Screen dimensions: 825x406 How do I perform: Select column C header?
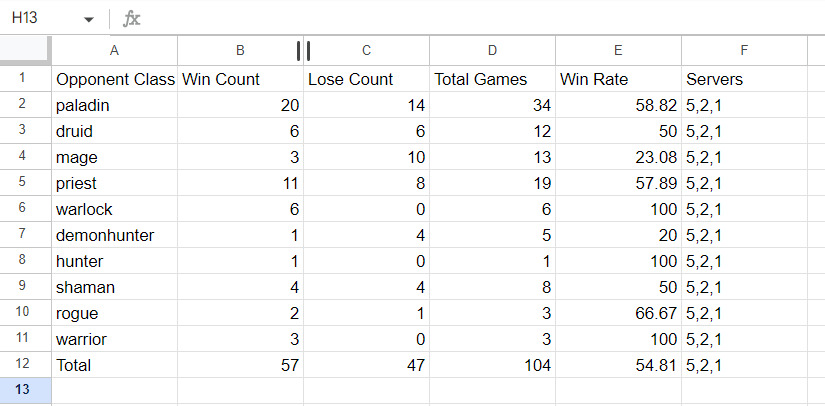(367, 50)
